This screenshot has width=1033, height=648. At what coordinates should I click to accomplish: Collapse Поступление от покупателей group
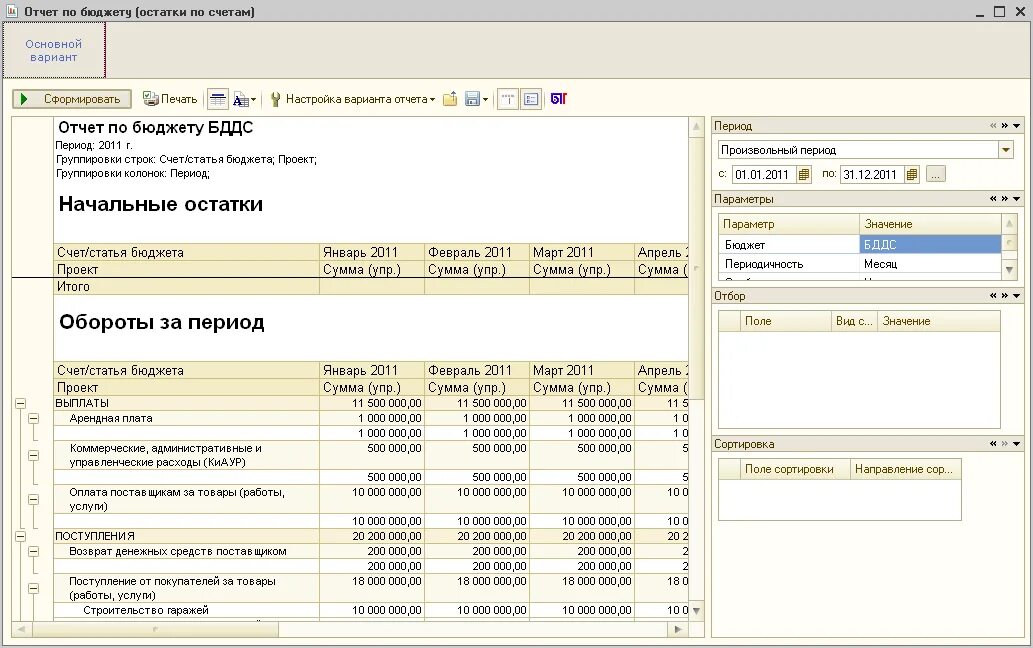pos(34,588)
